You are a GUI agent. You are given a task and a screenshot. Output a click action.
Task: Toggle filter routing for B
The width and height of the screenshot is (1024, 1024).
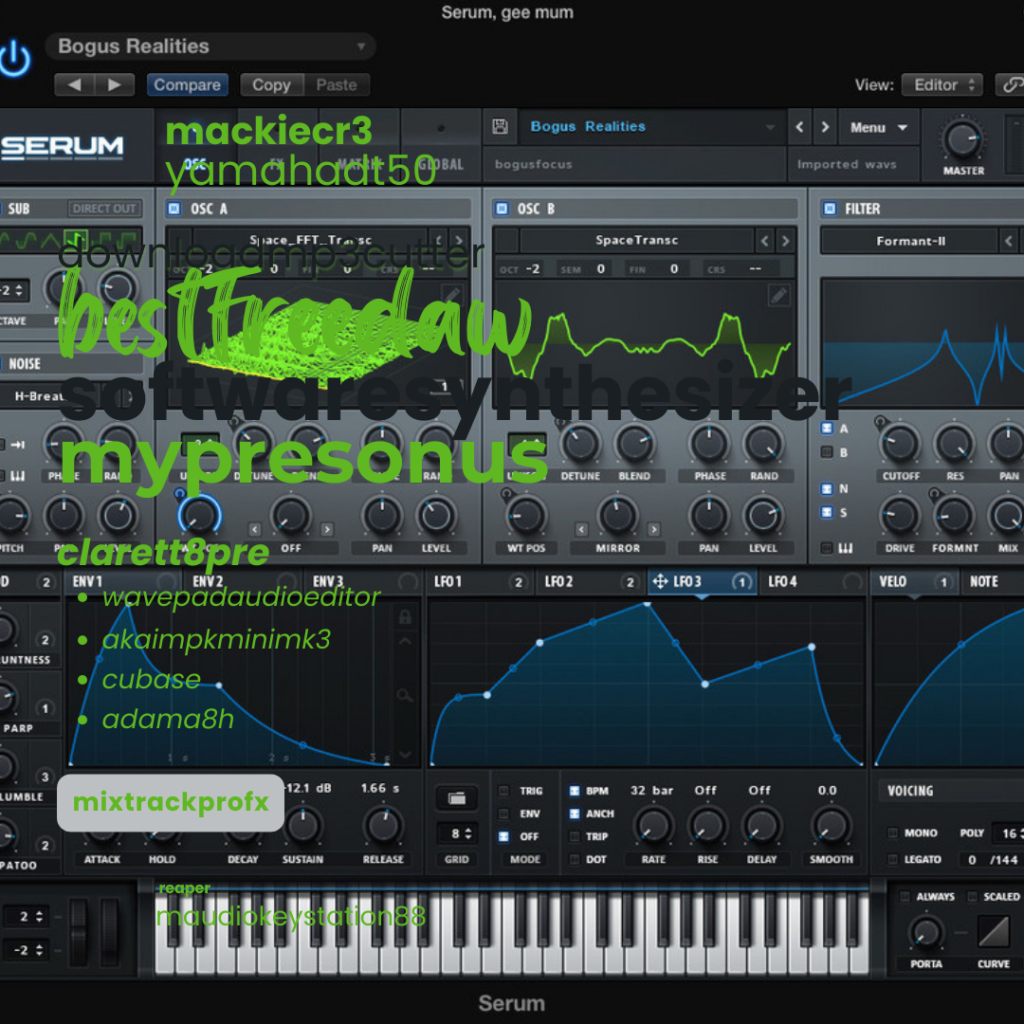pyautogui.click(x=827, y=452)
